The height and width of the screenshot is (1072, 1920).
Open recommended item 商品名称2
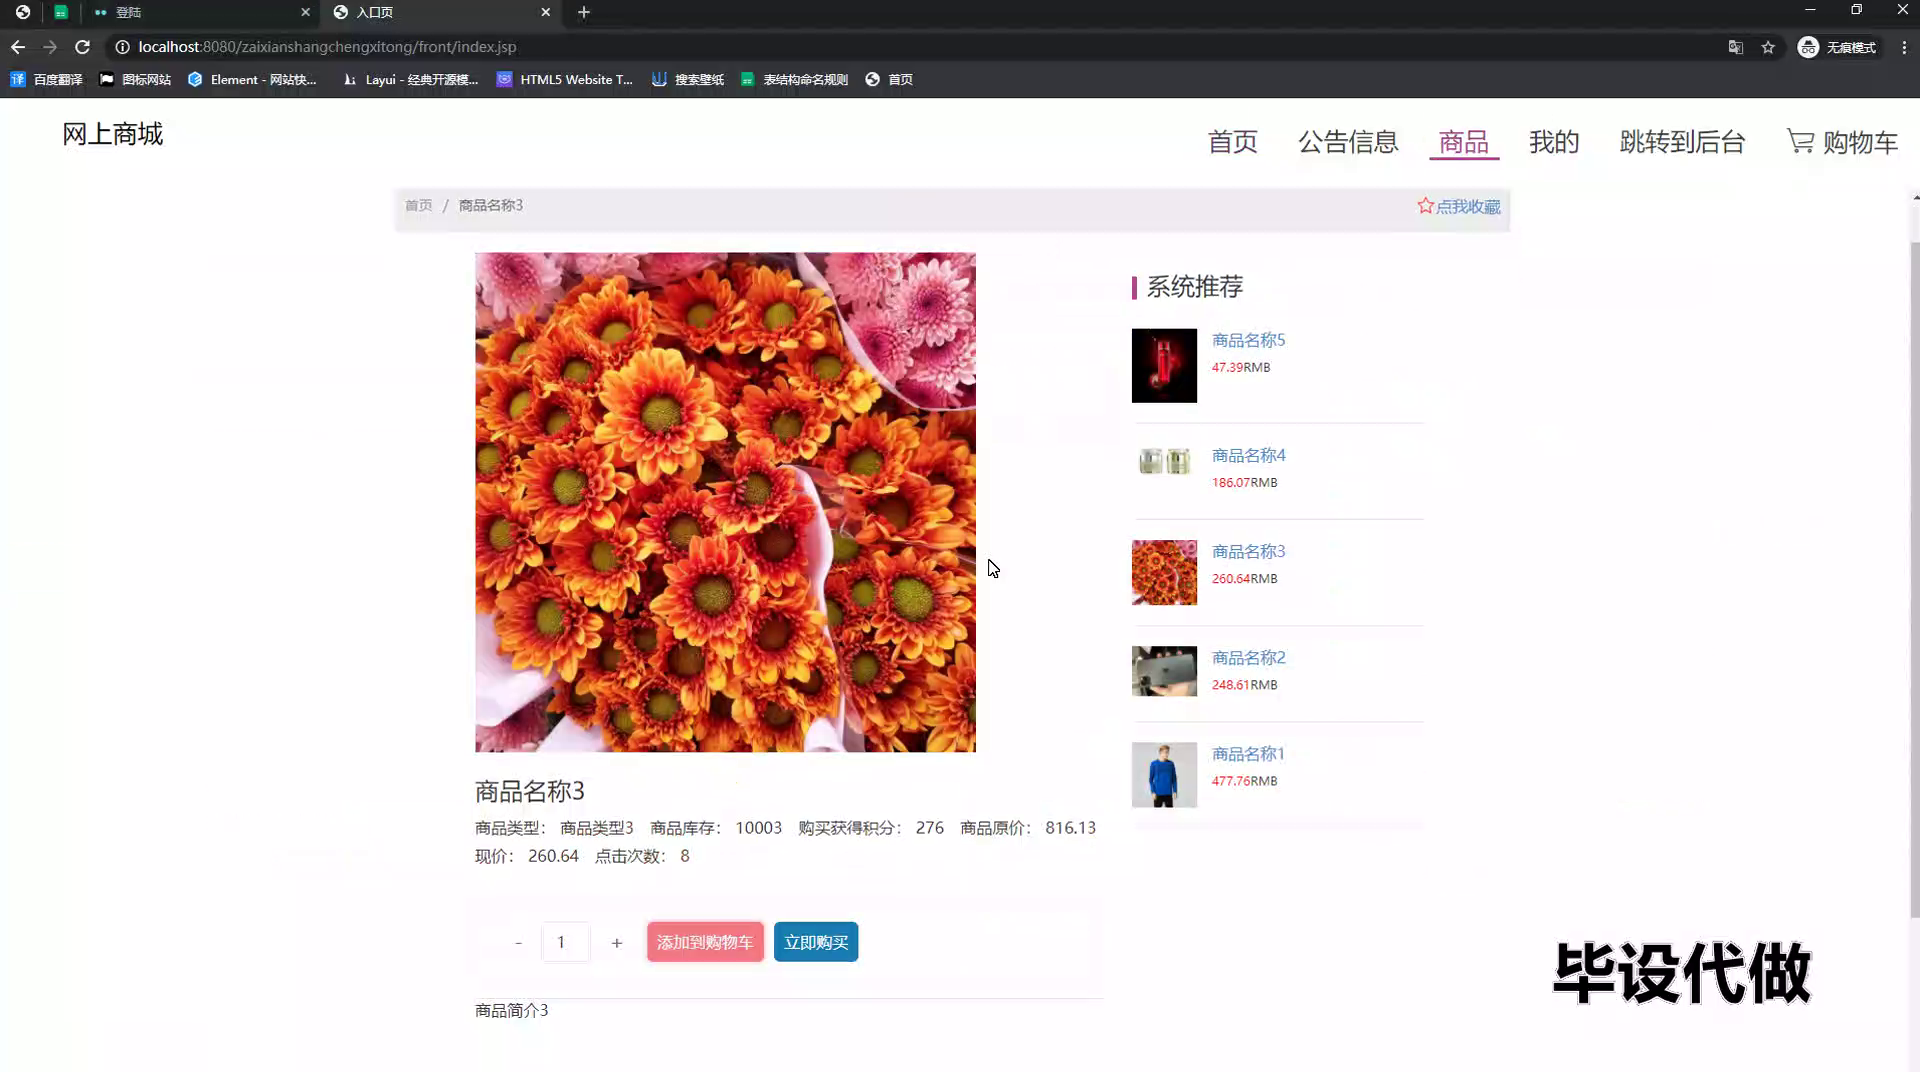point(1248,657)
